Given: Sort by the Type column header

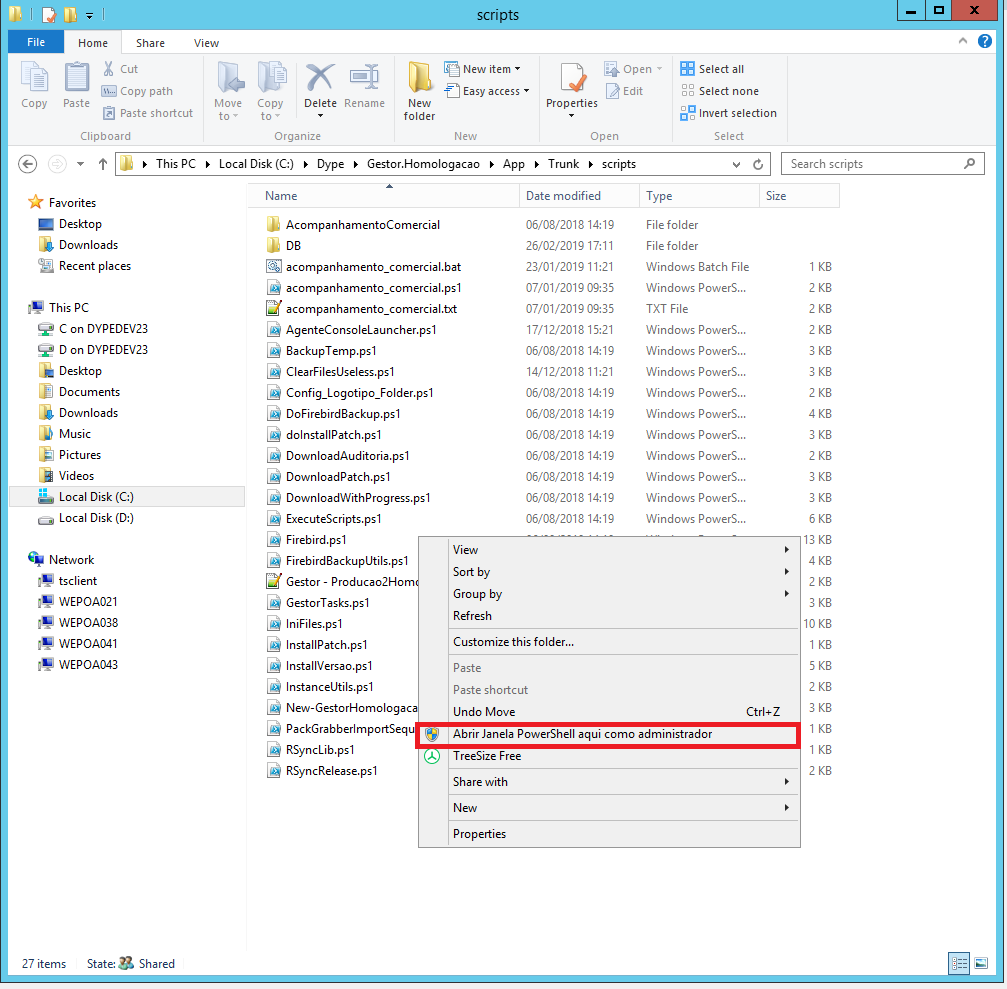Looking at the screenshot, I should (699, 197).
